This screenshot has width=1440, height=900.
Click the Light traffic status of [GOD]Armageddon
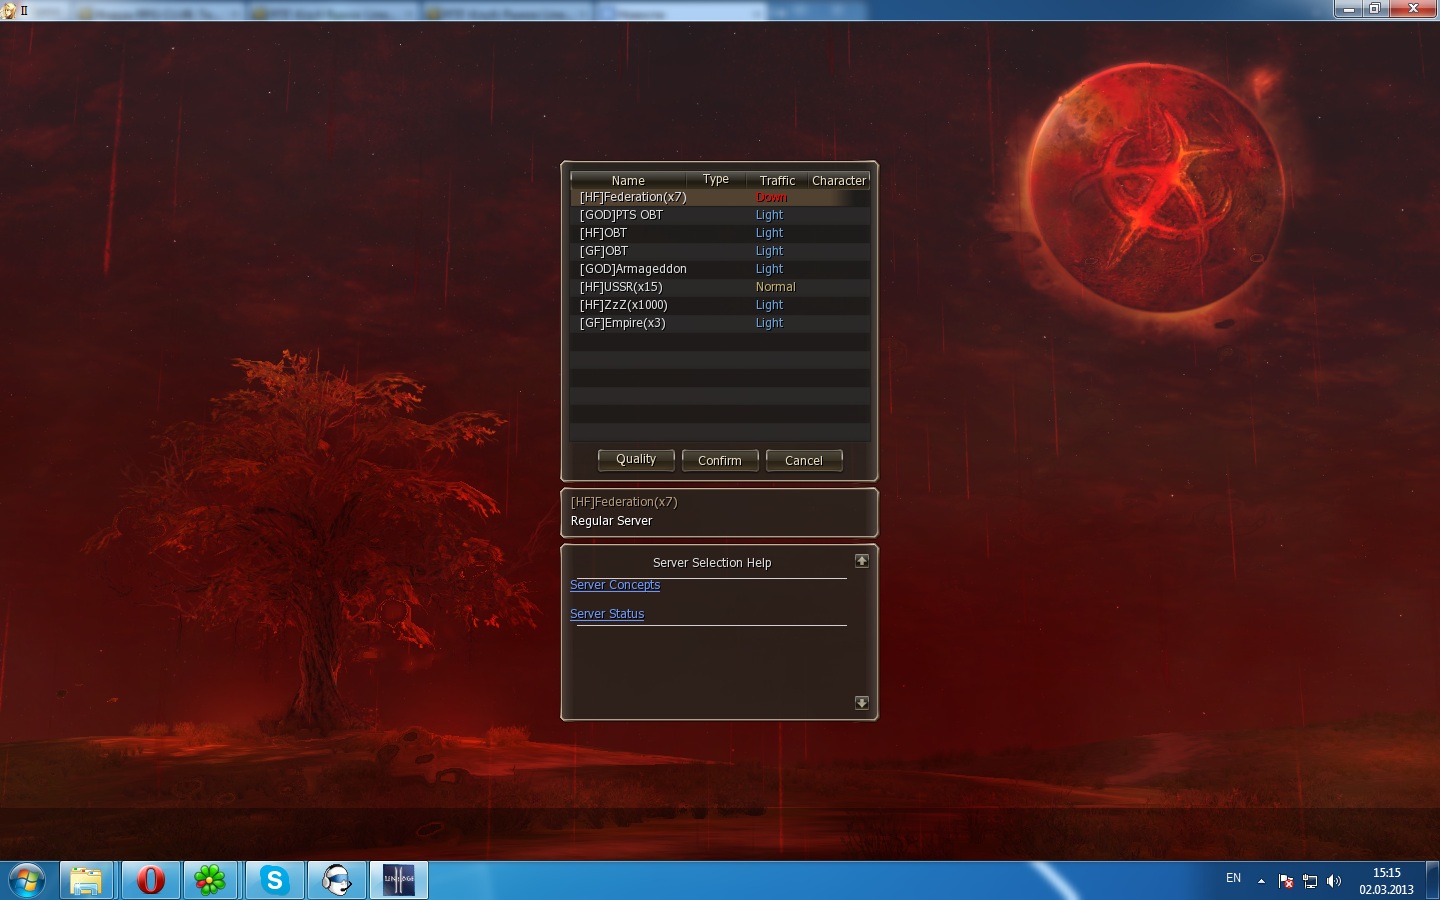769,269
